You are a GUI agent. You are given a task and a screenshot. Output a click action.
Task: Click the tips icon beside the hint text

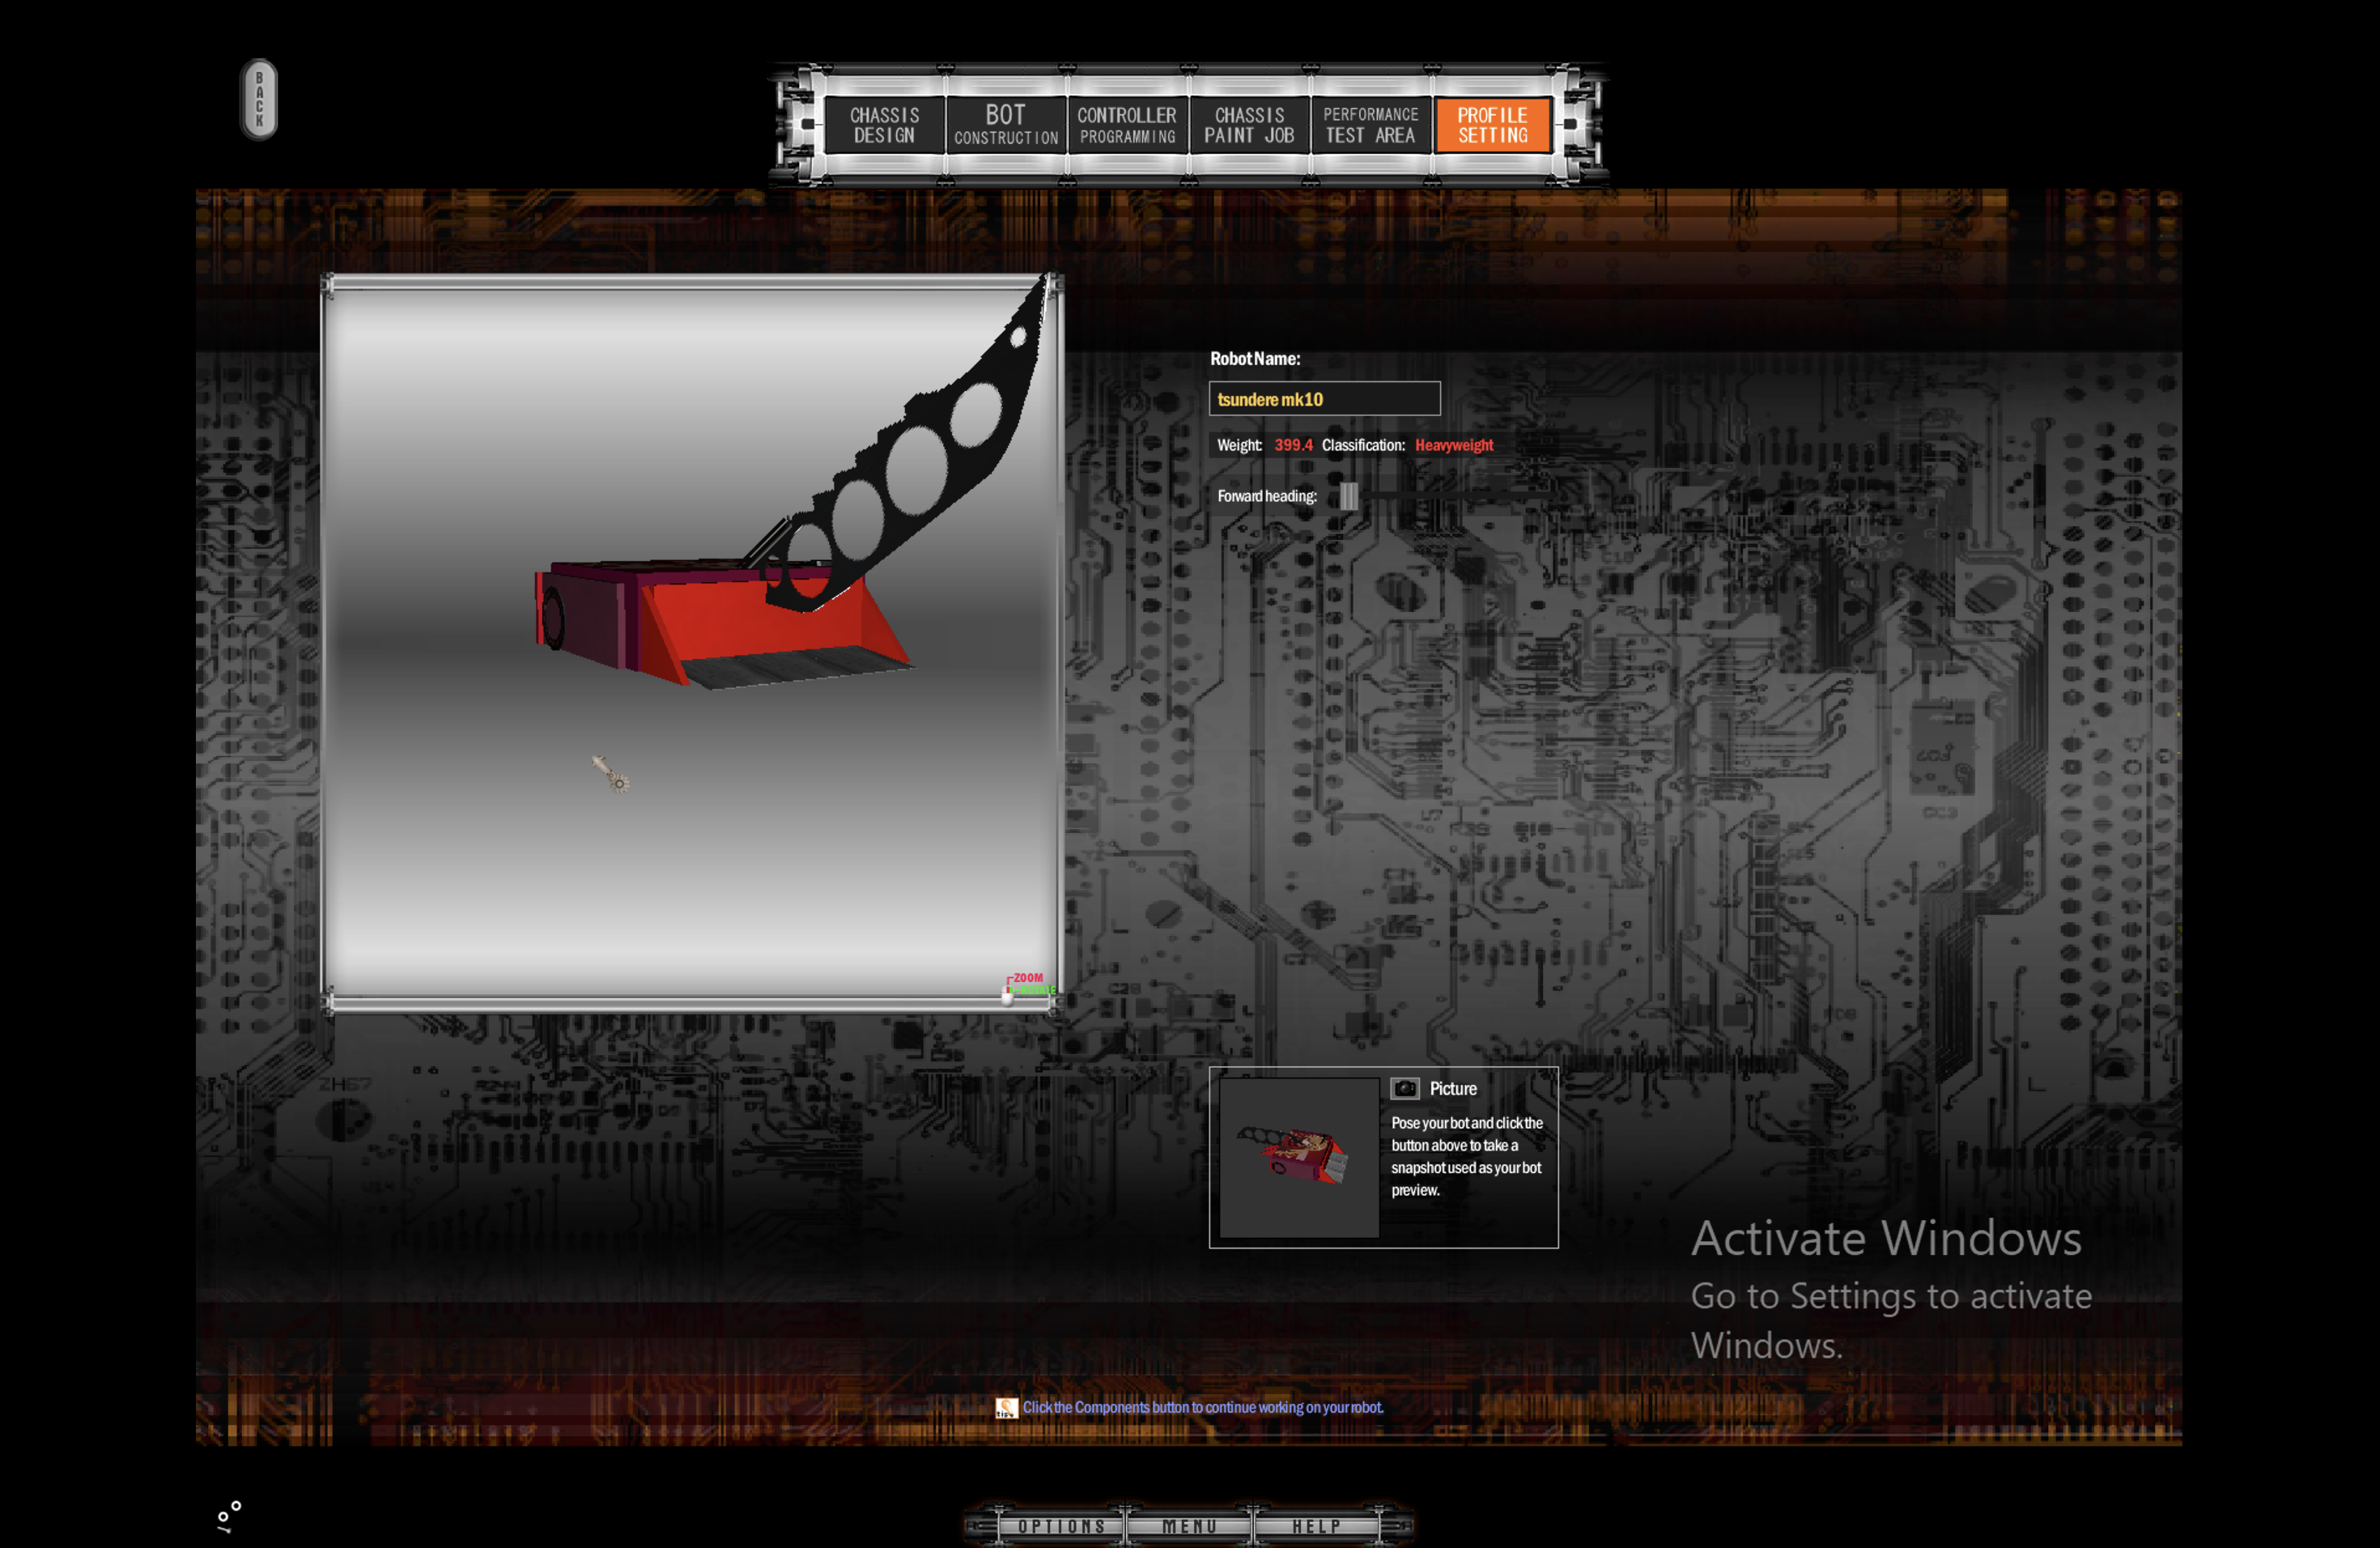point(1006,1408)
